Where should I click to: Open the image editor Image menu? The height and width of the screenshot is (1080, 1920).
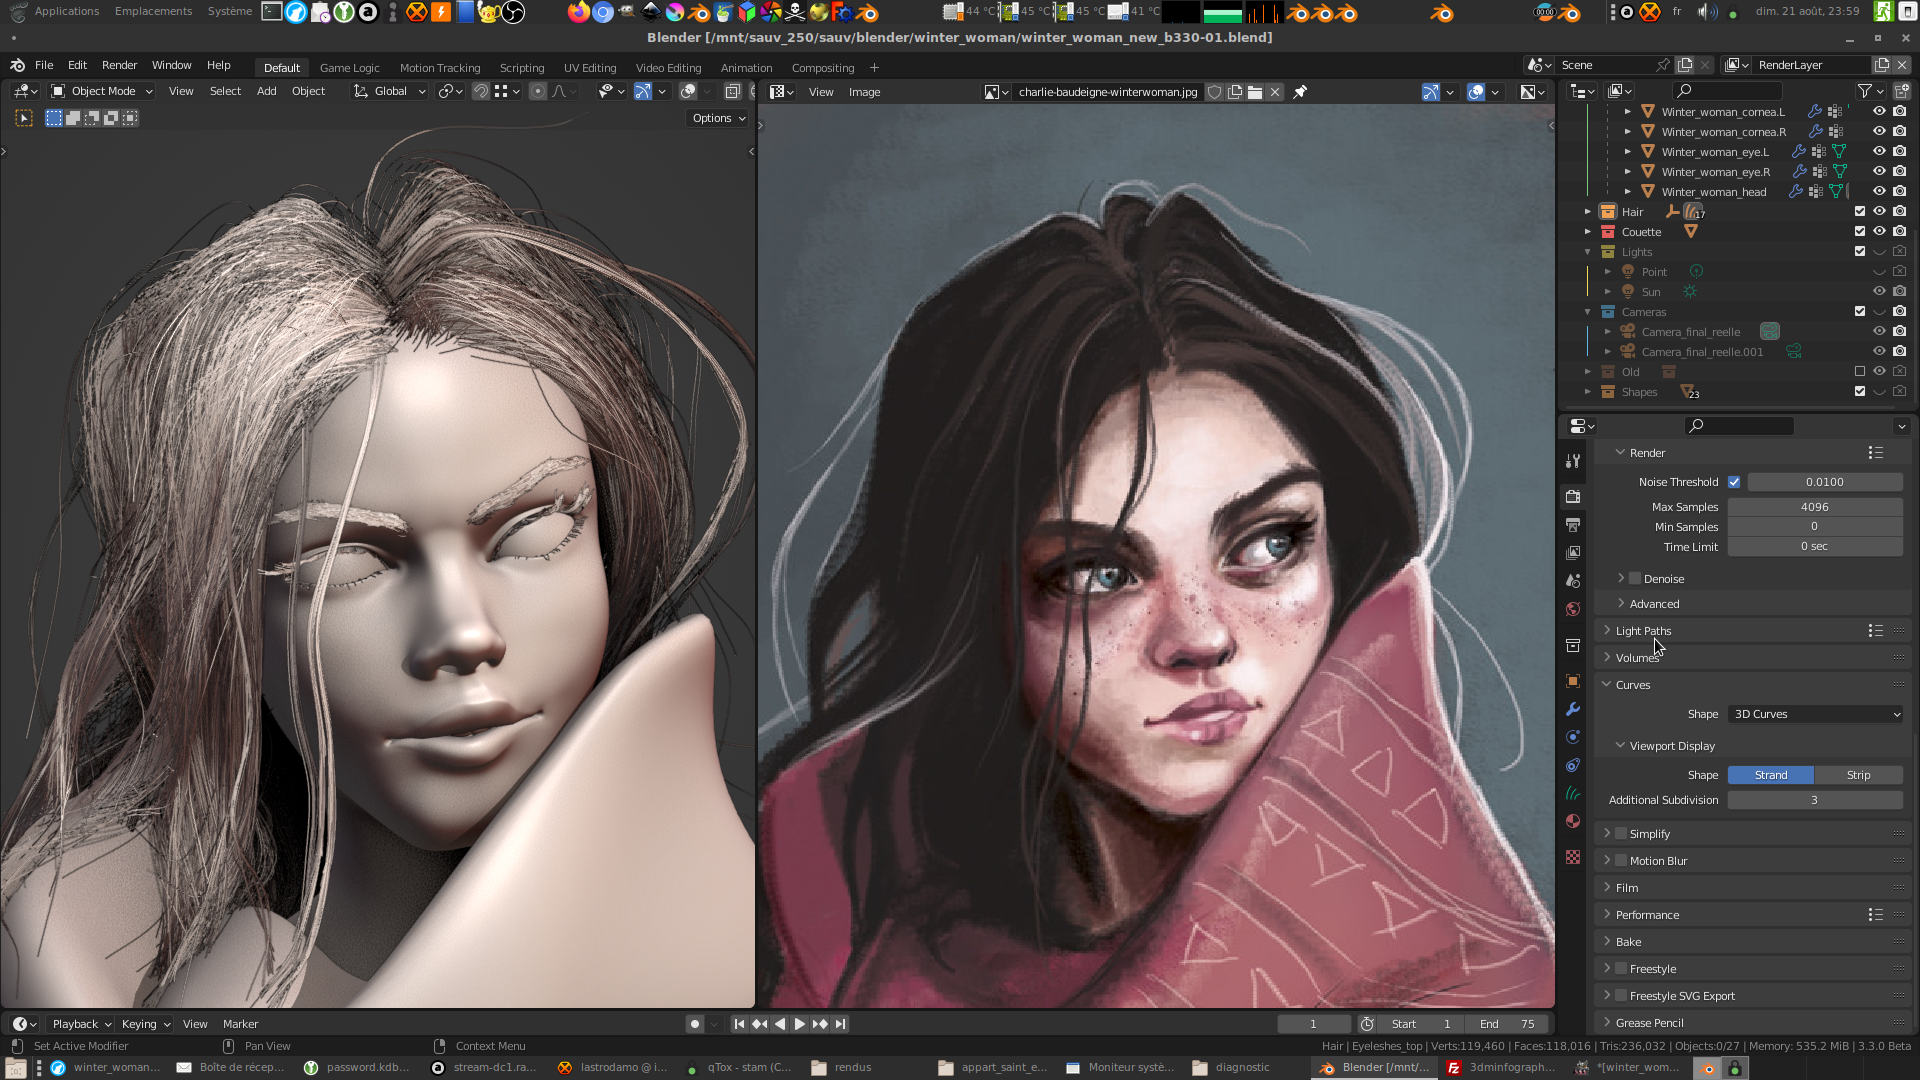[x=864, y=92]
